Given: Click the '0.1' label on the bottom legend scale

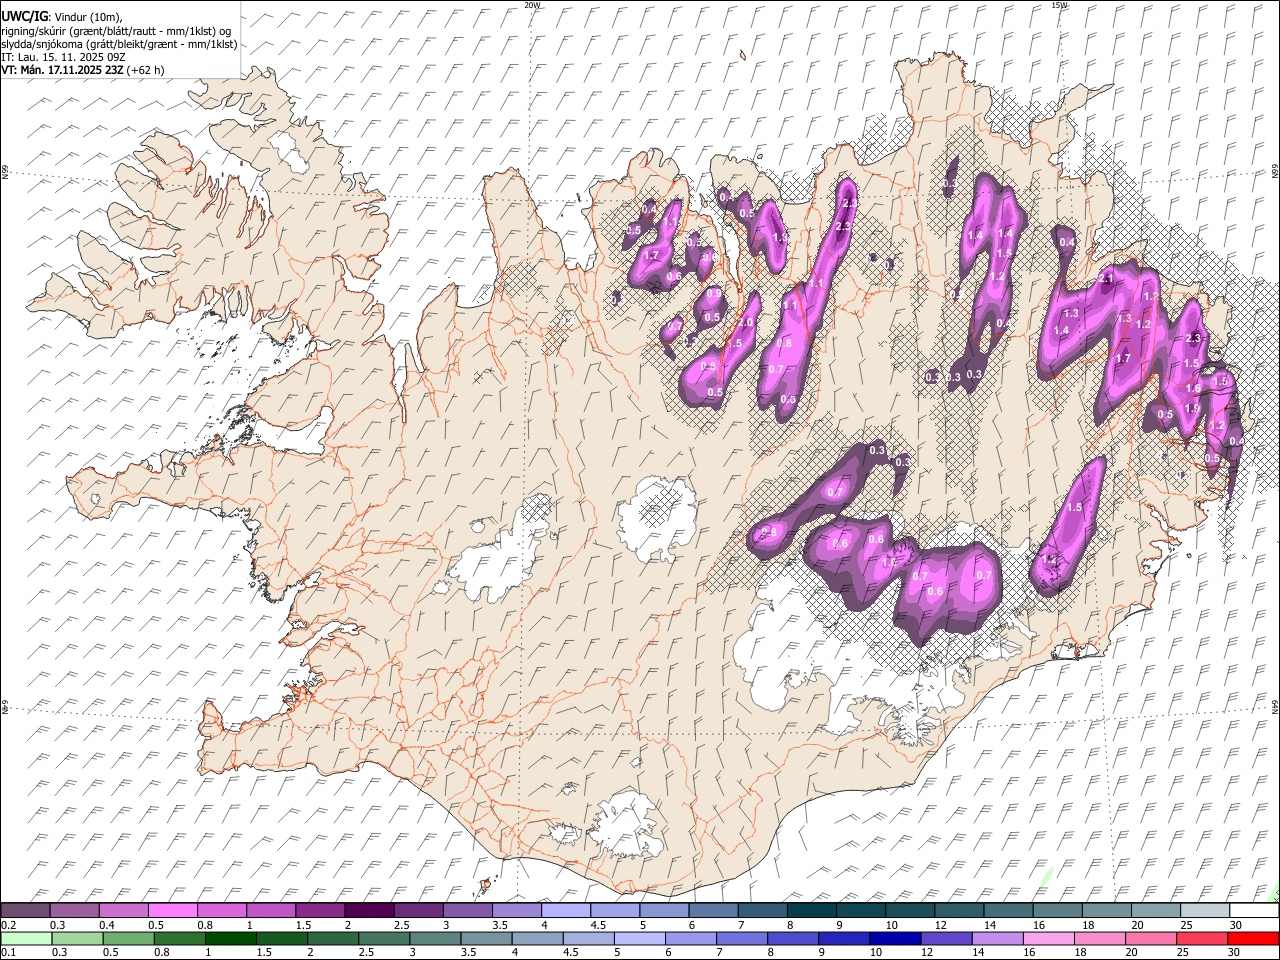Looking at the screenshot, I should point(7,953).
